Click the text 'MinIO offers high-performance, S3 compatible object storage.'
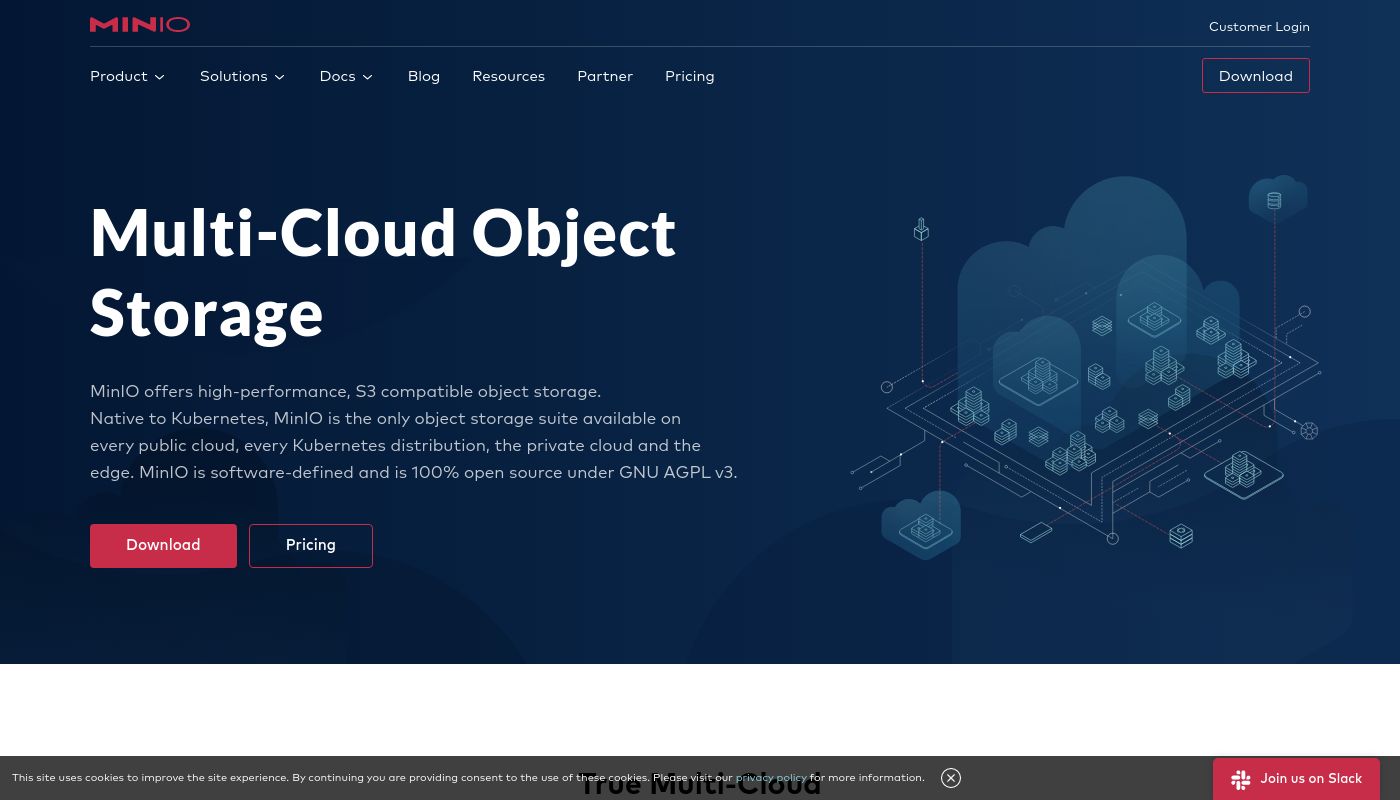This screenshot has height=800, width=1400. pyautogui.click(x=346, y=391)
